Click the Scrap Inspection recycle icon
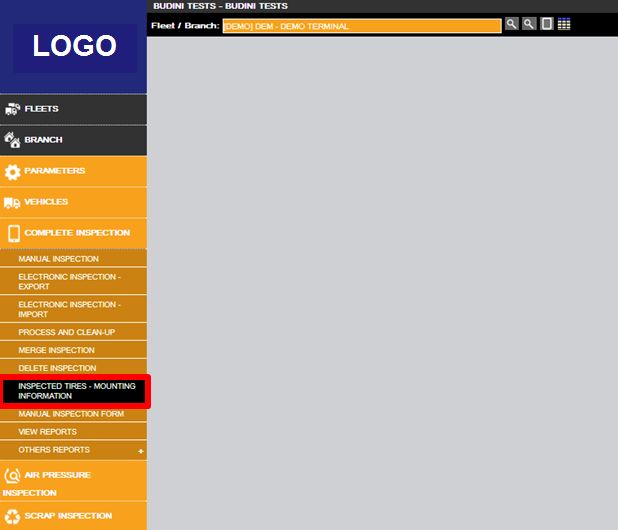The height and width of the screenshot is (530, 618). click(12, 516)
